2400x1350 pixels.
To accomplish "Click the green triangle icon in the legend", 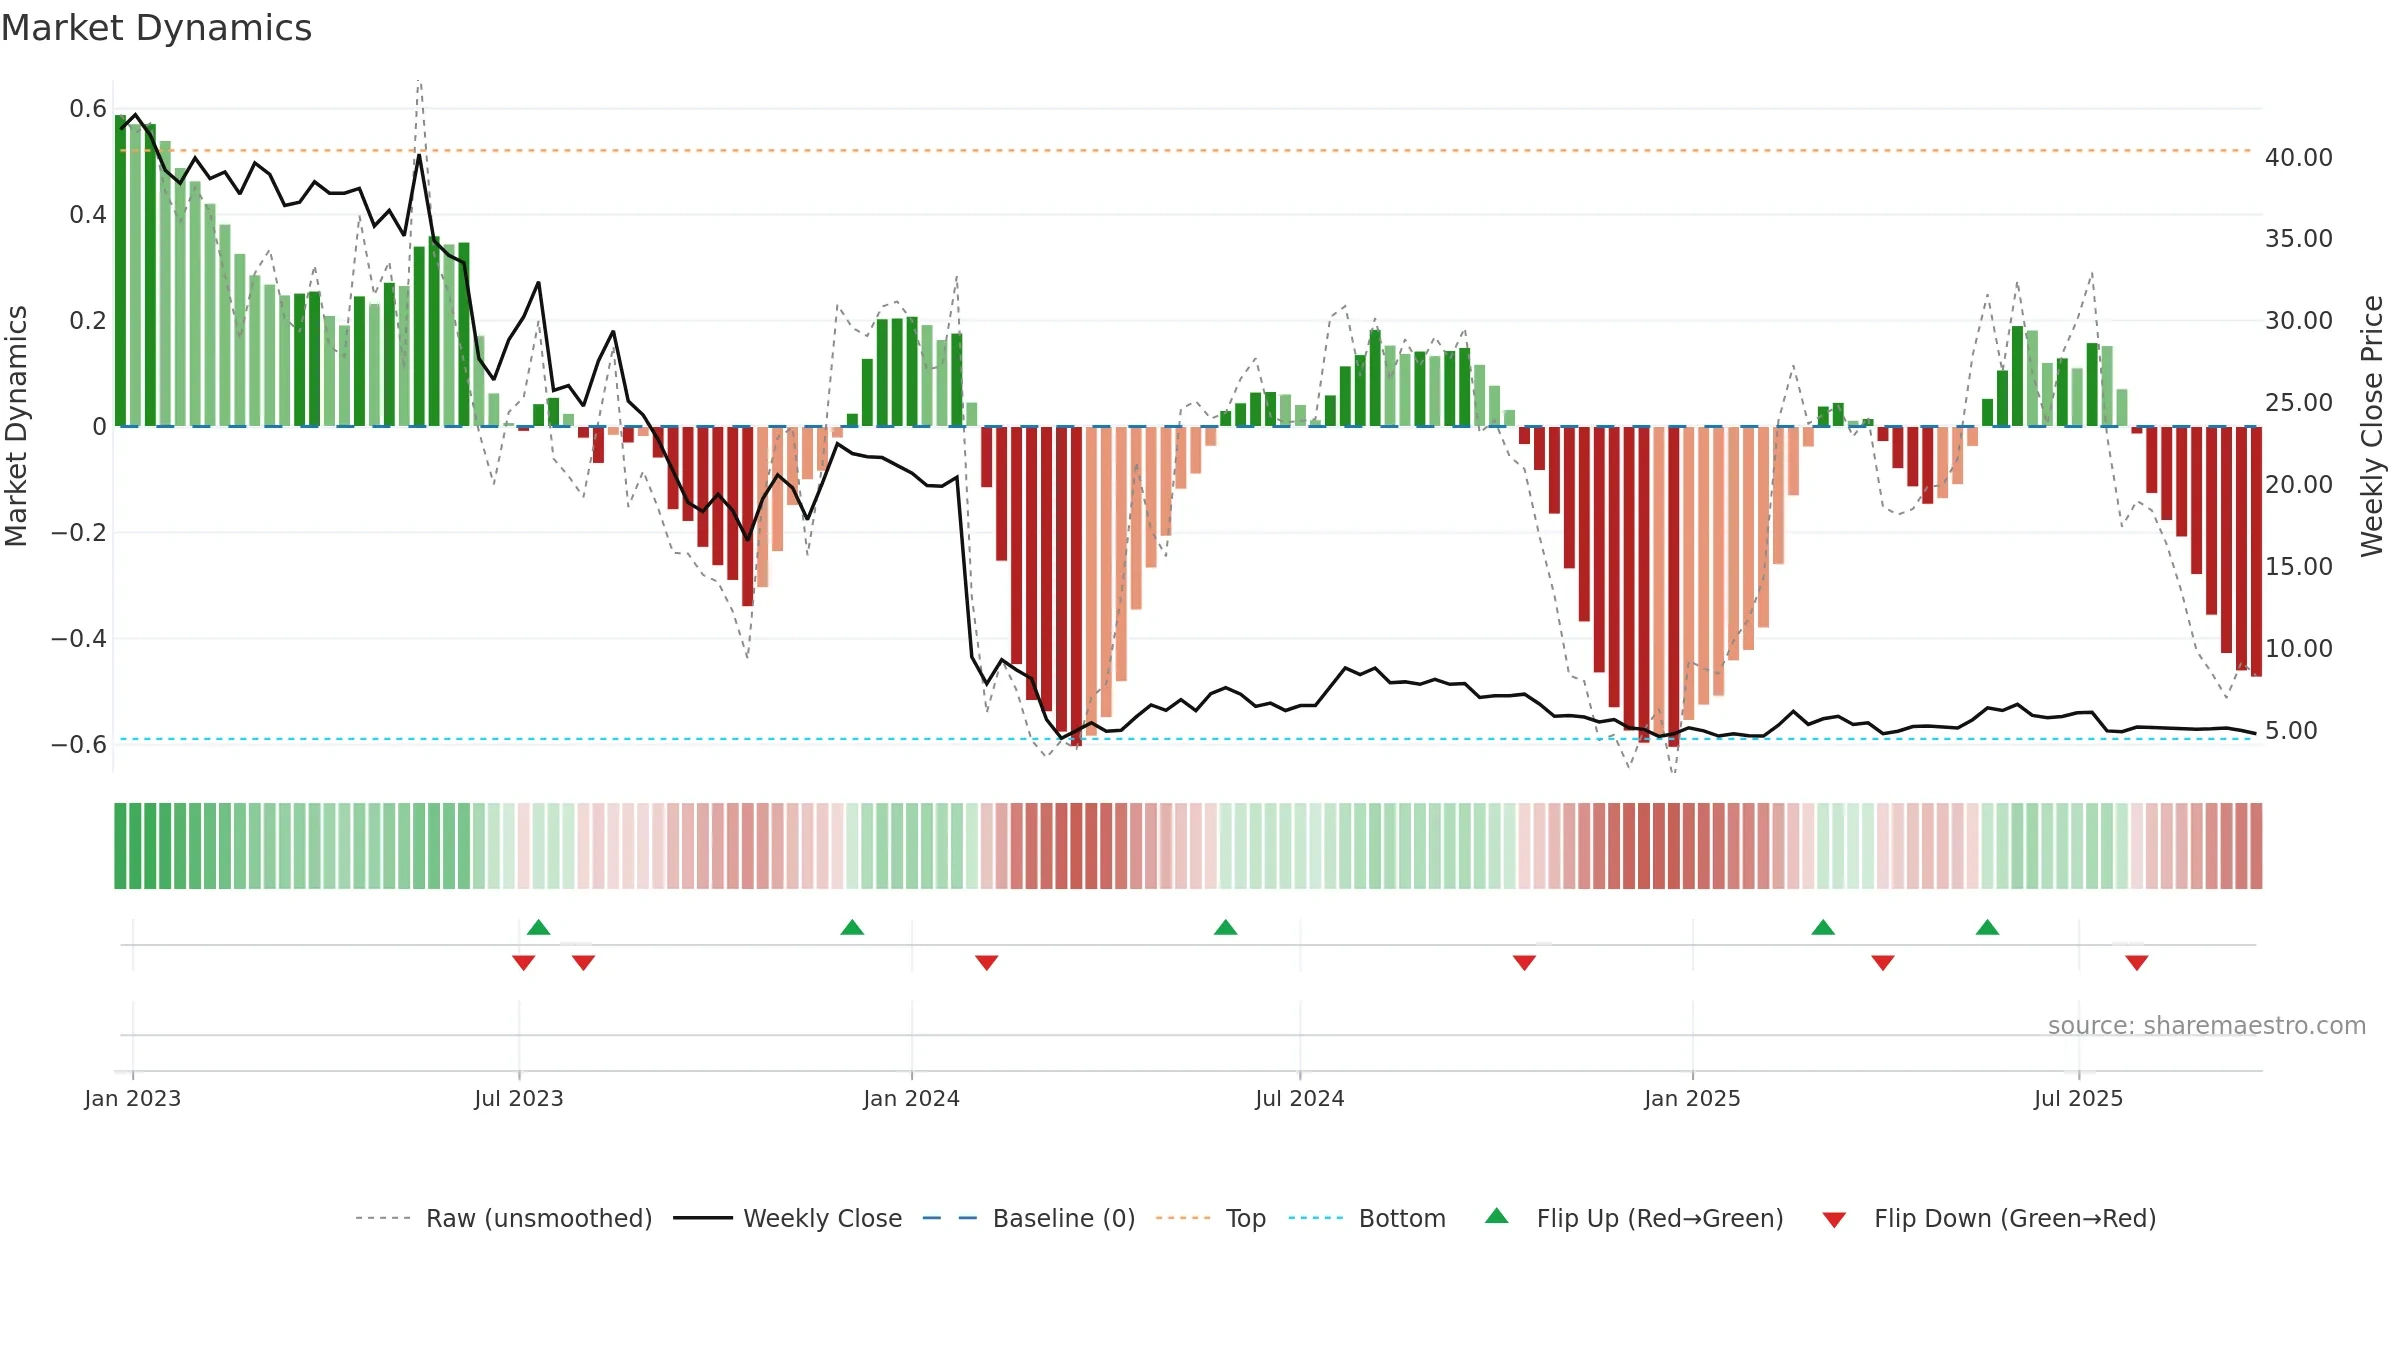I will (x=1497, y=1216).
